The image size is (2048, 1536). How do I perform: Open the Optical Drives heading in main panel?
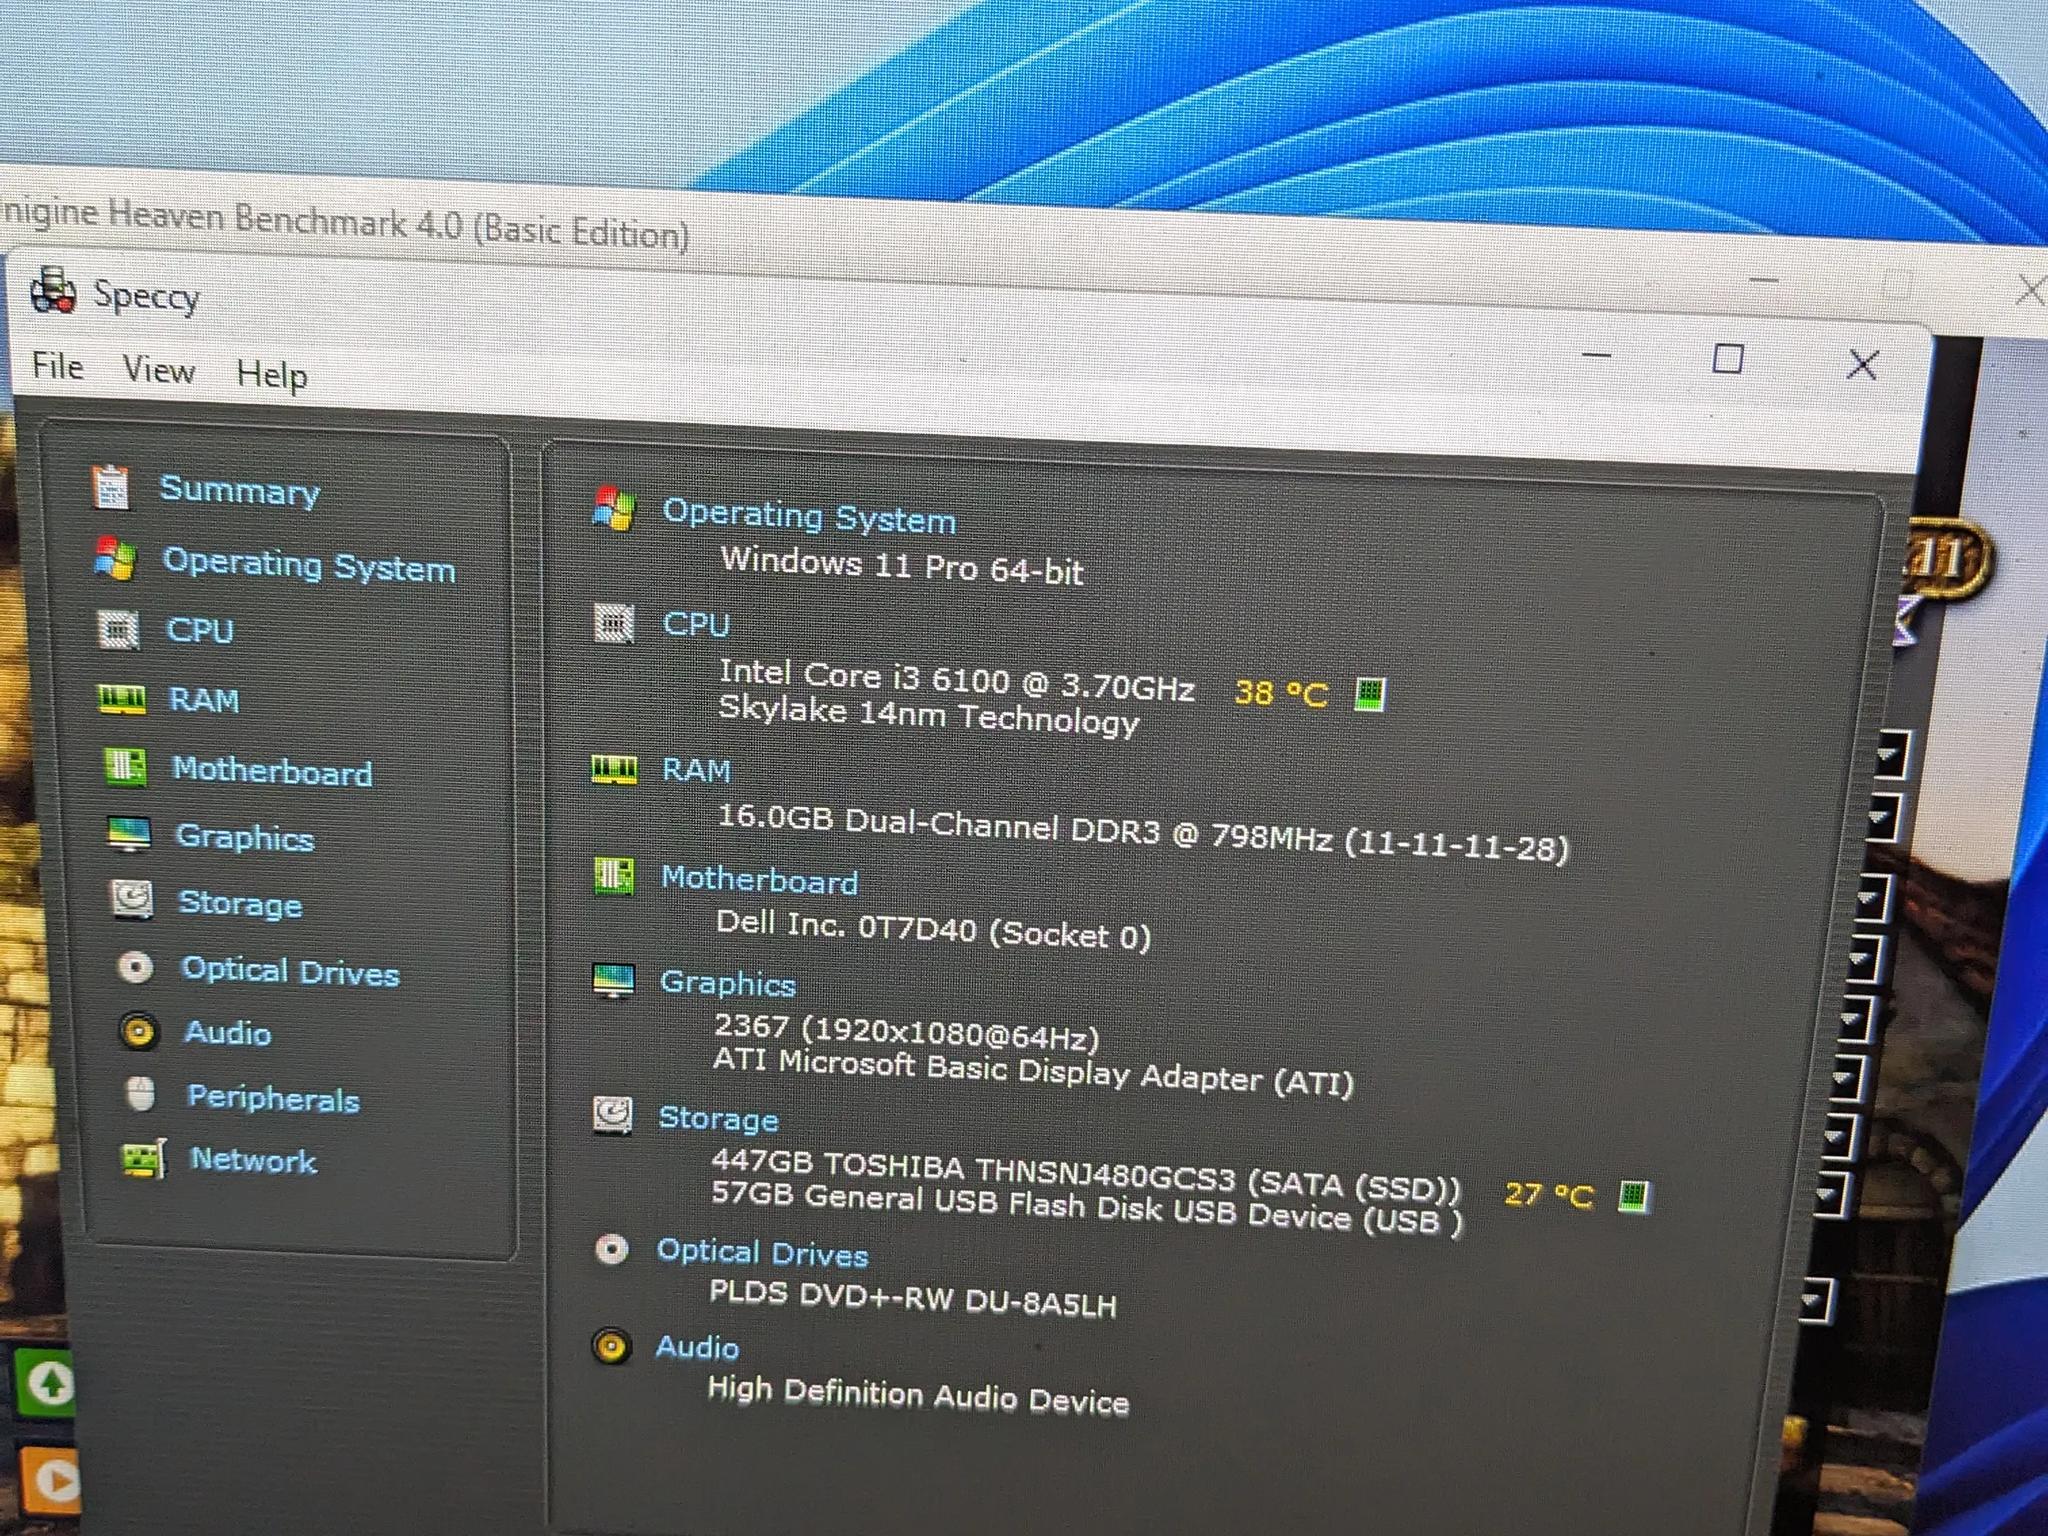coord(762,1253)
